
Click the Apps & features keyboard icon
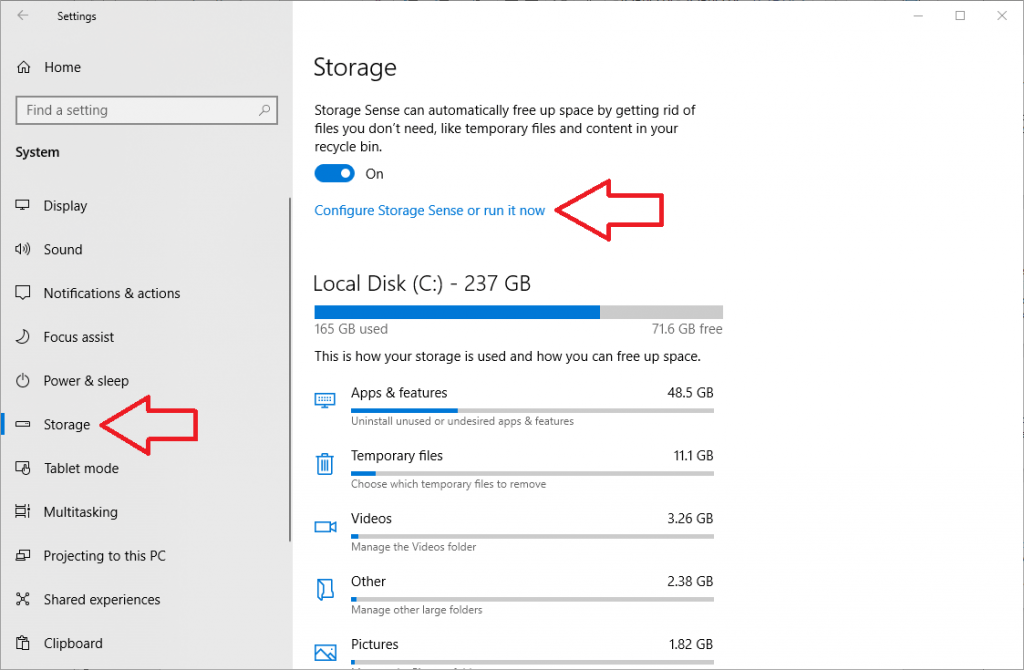pos(325,400)
